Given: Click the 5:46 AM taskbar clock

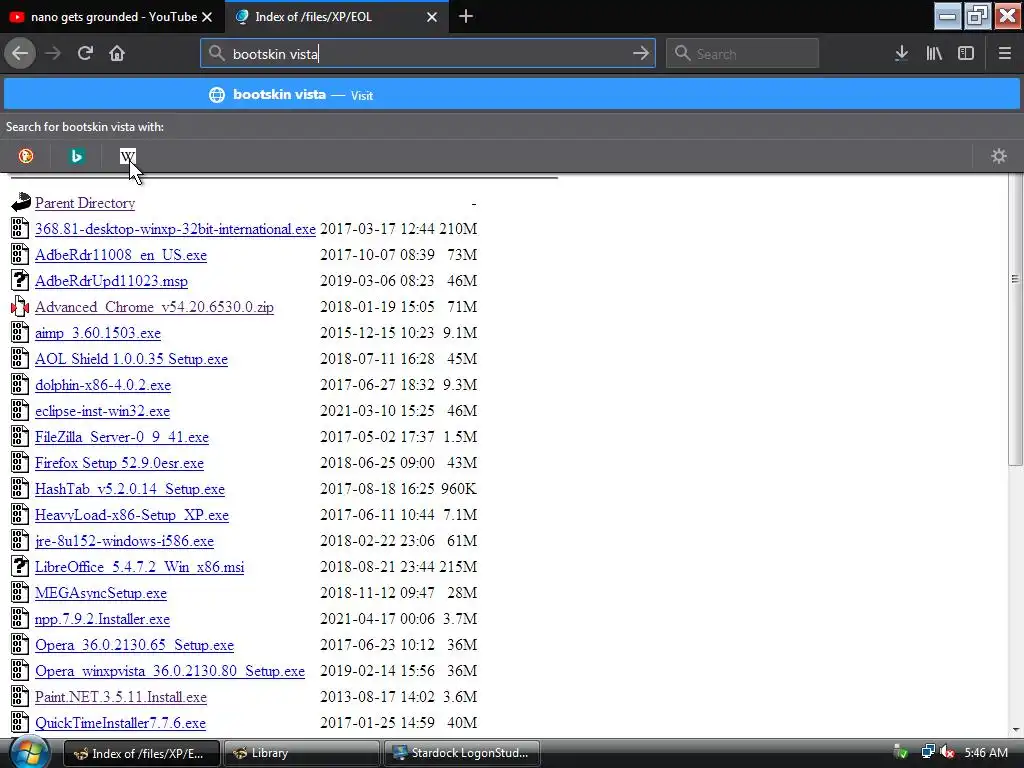Looking at the screenshot, I should click(985, 753).
